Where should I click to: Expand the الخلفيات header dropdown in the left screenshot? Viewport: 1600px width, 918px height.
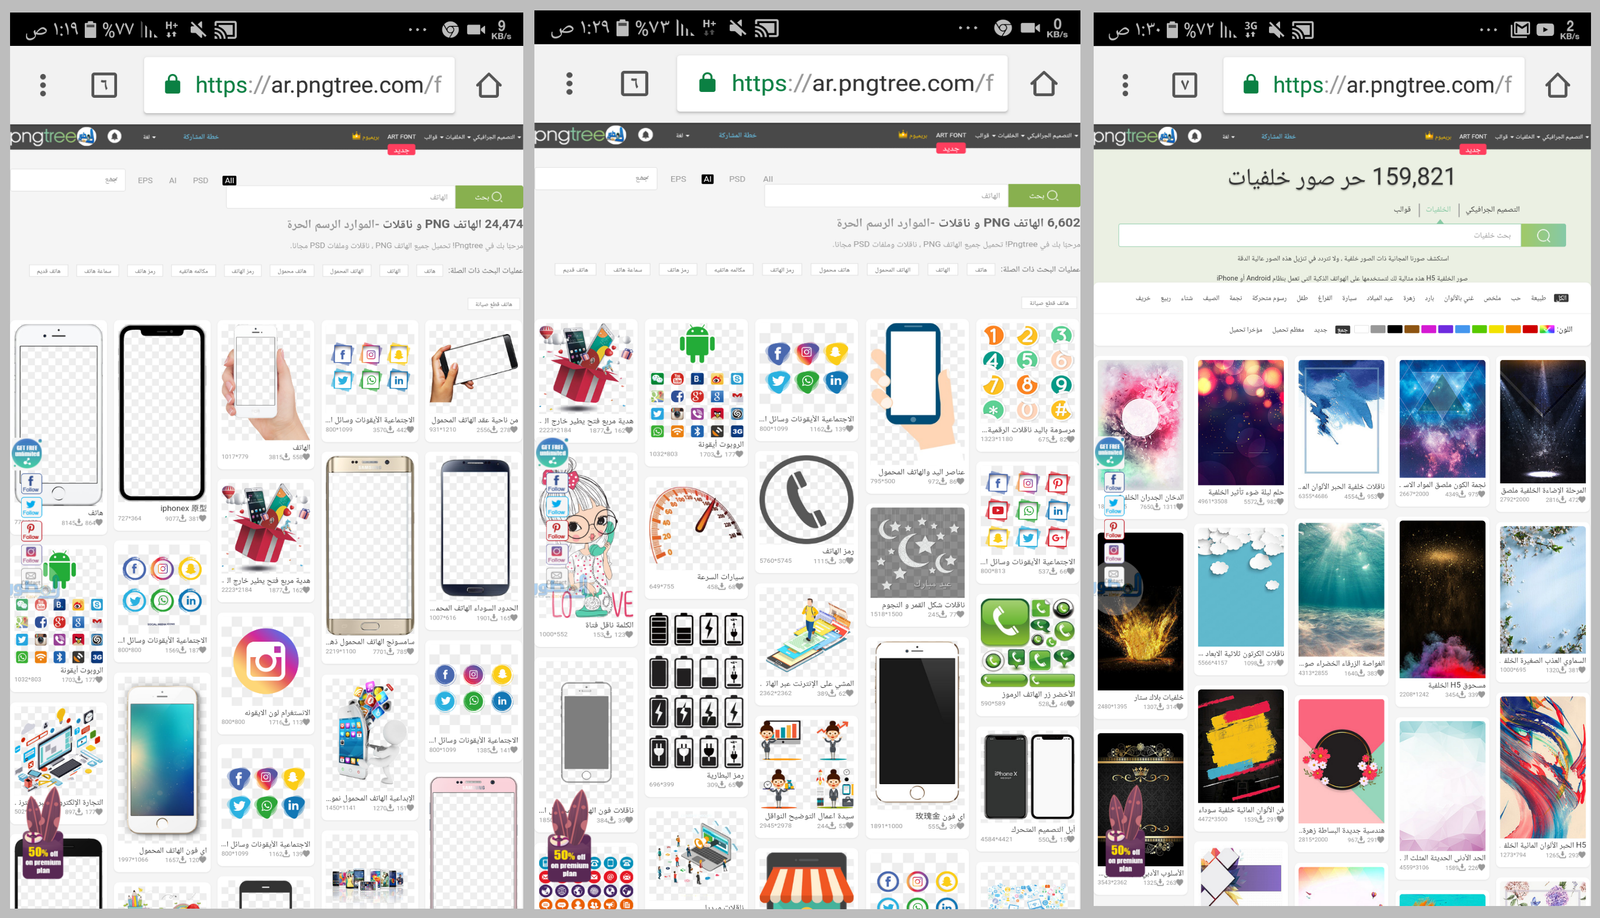[x=458, y=137]
